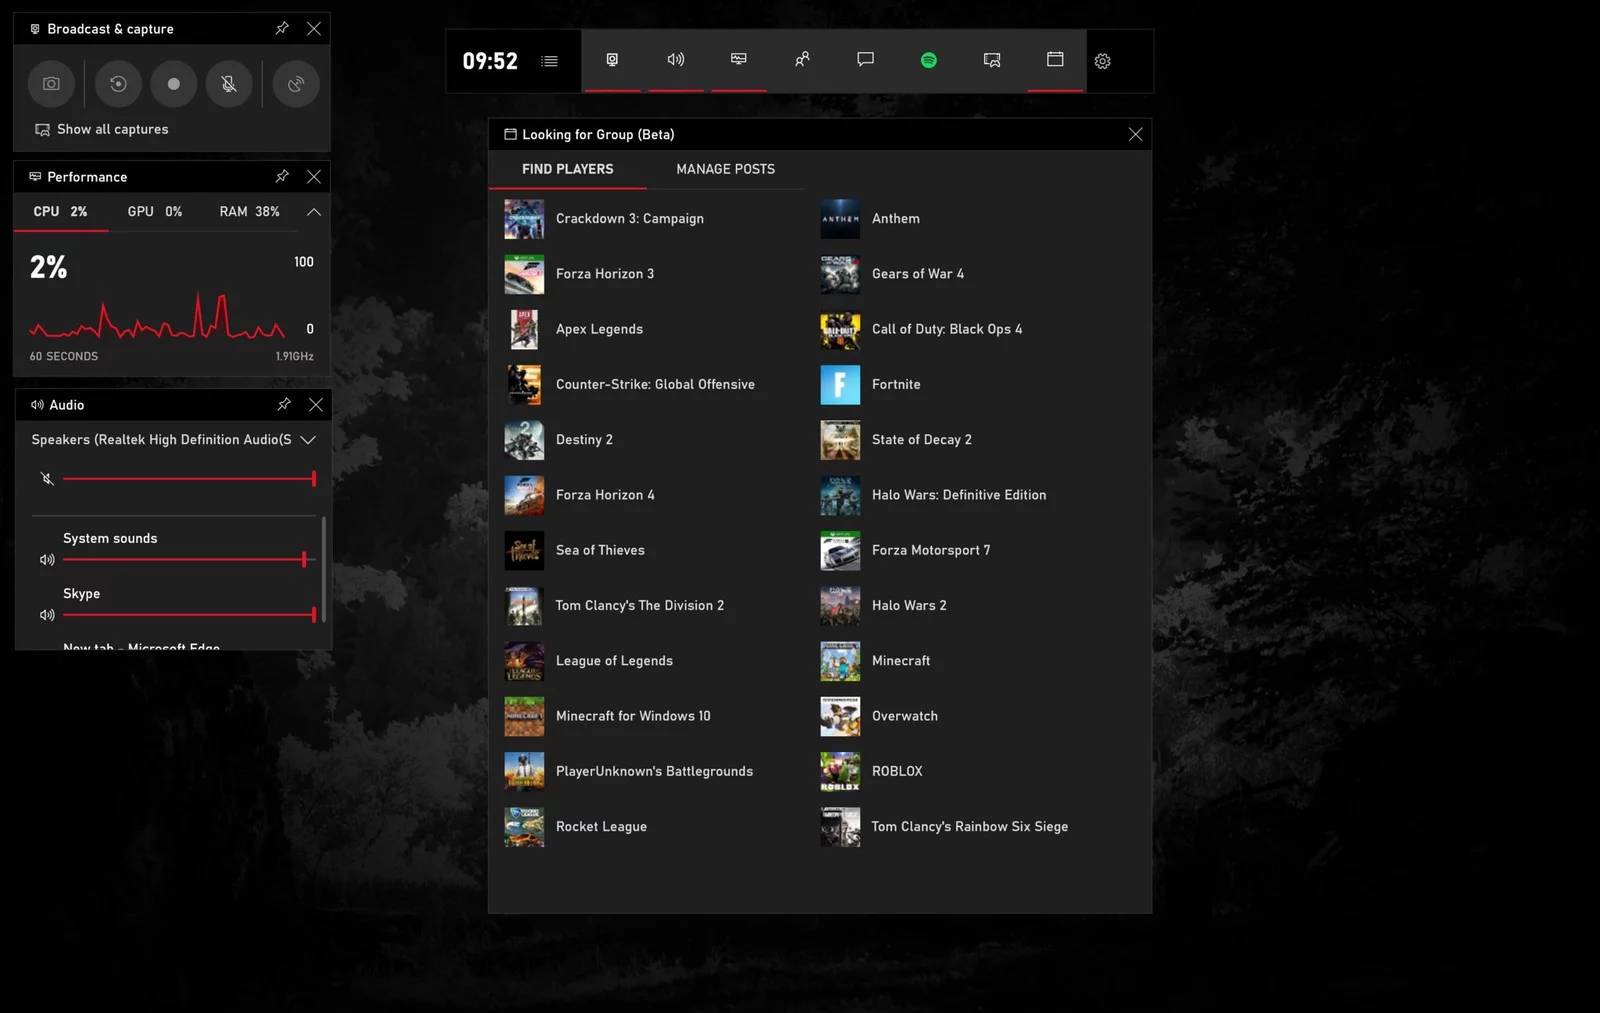Choose the ROBLOX entry
Viewport: 1600px width, 1013px height.
(x=872, y=772)
